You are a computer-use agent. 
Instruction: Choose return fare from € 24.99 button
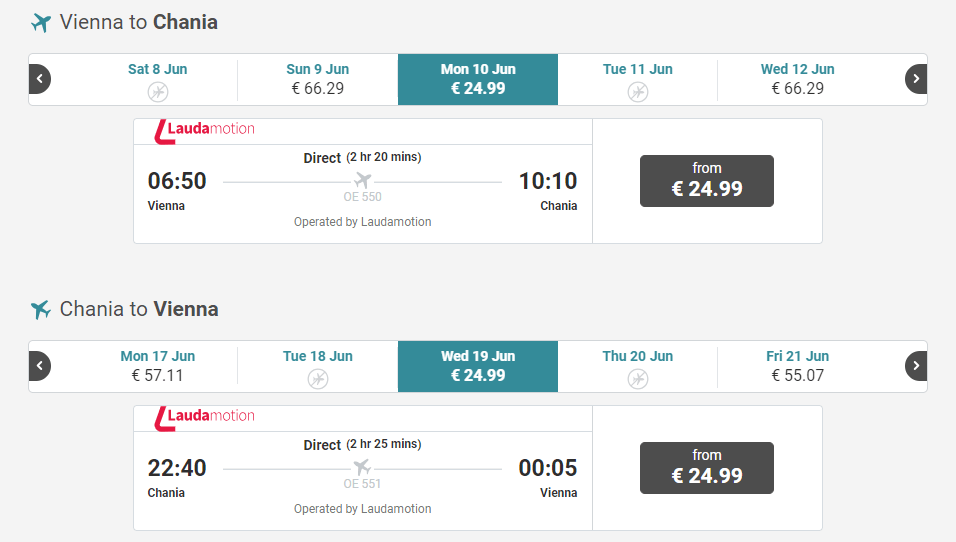pos(707,468)
